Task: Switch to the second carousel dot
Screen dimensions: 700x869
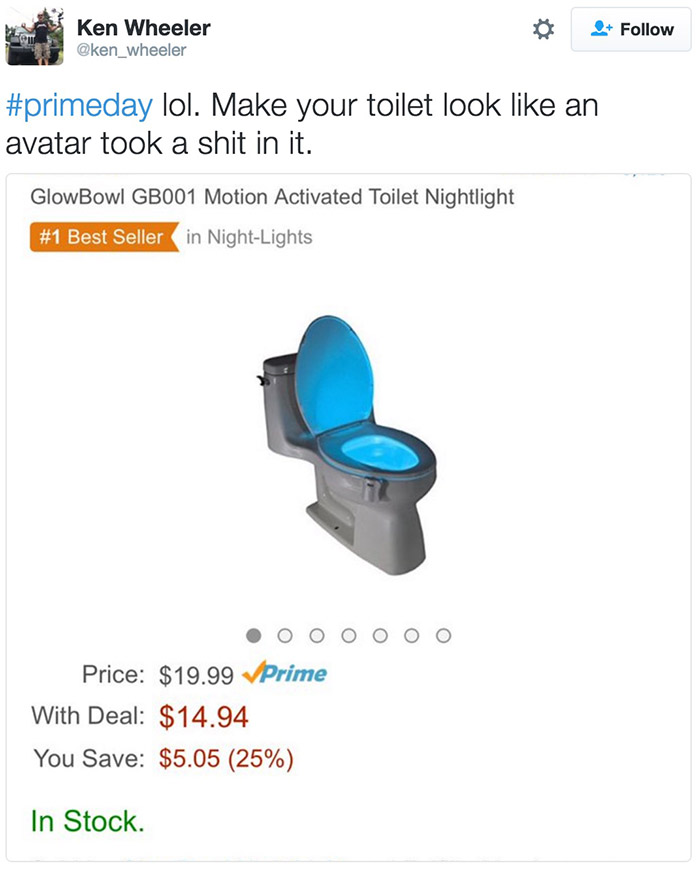Action: point(285,634)
